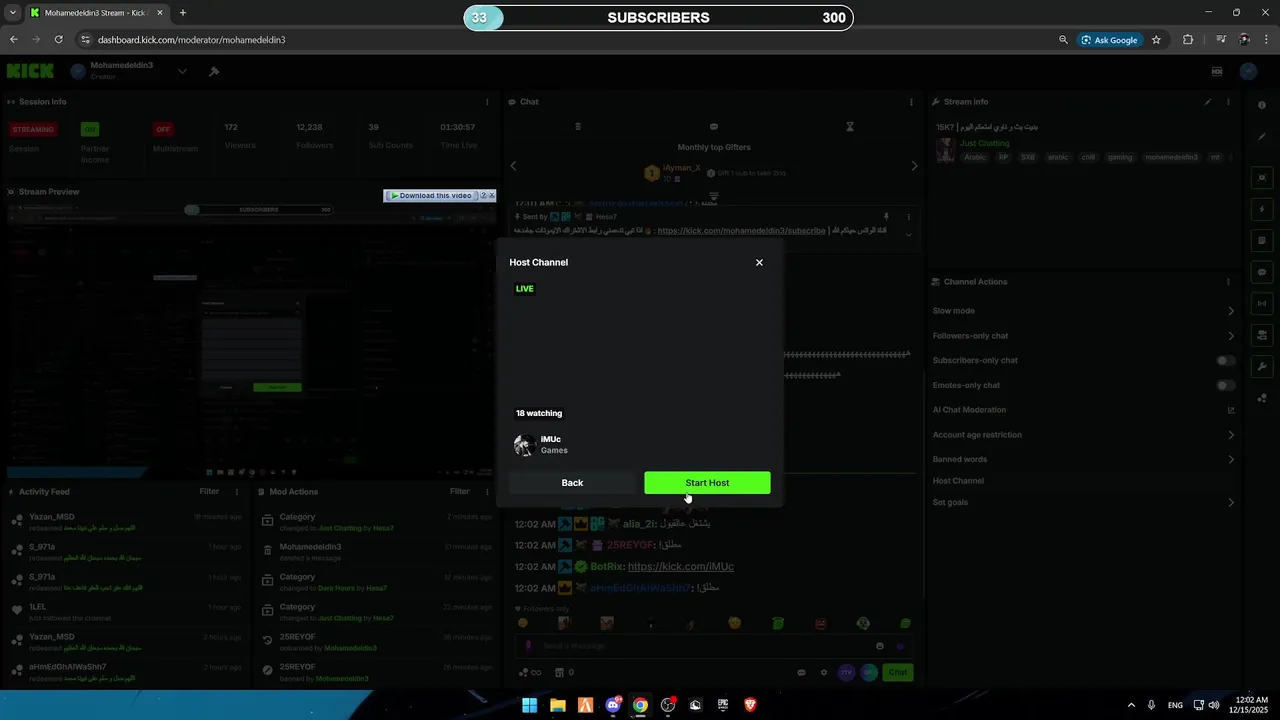Open the Just Chatting category link
Image resolution: width=1280 pixels, height=720 pixels.
[985, 143]
